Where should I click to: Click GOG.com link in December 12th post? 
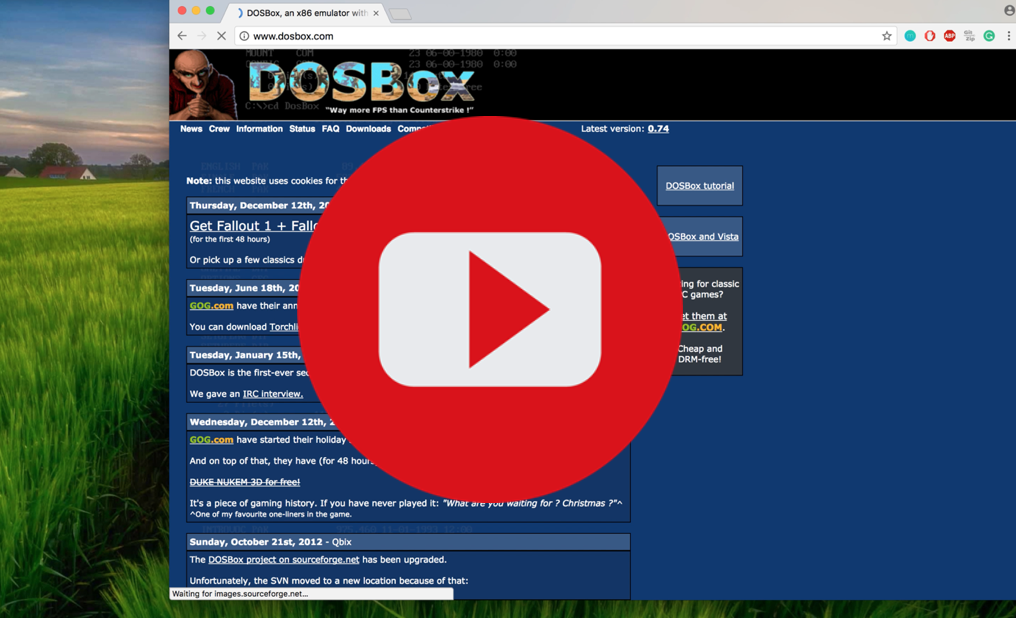[211, 440]
